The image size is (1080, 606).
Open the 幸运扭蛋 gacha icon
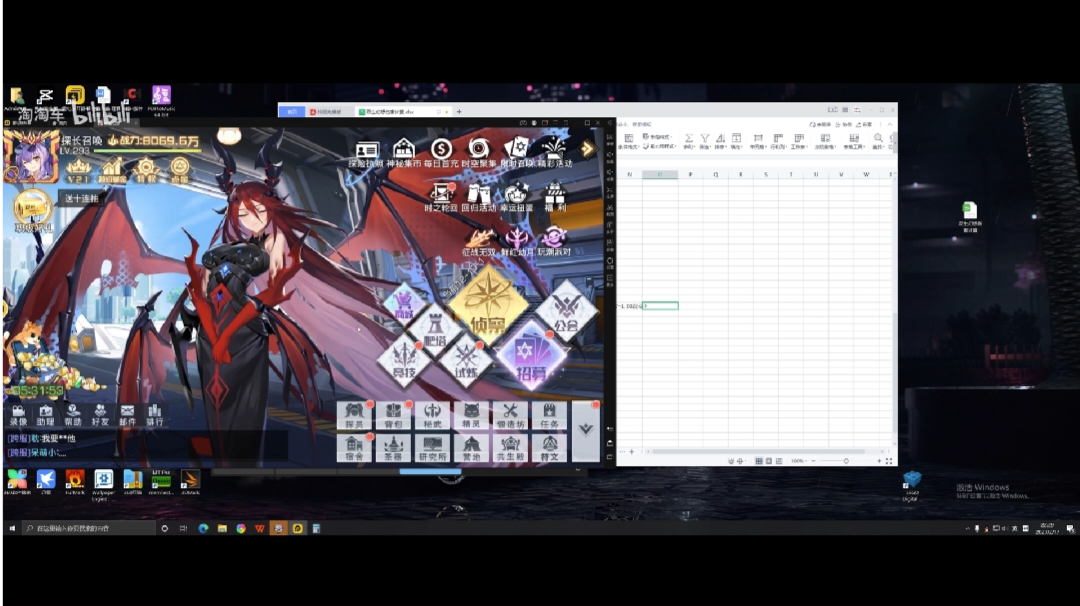[x=517, y=198]
